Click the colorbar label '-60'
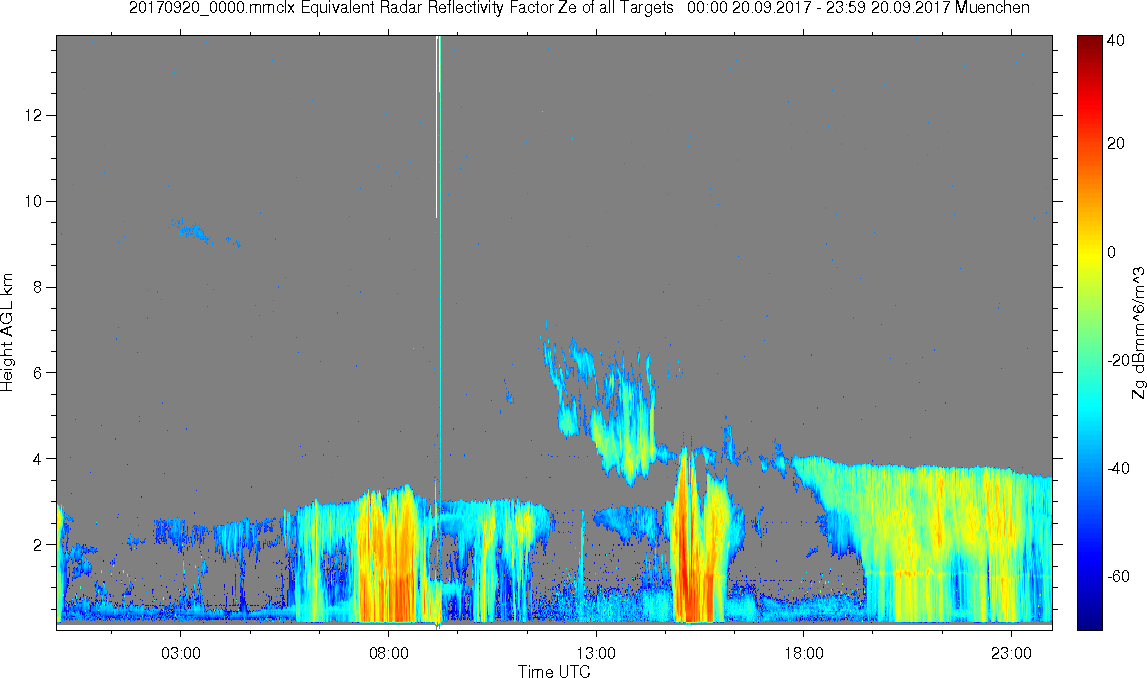The width and height of the screenshot is (1147, 678). [1116, 577]
